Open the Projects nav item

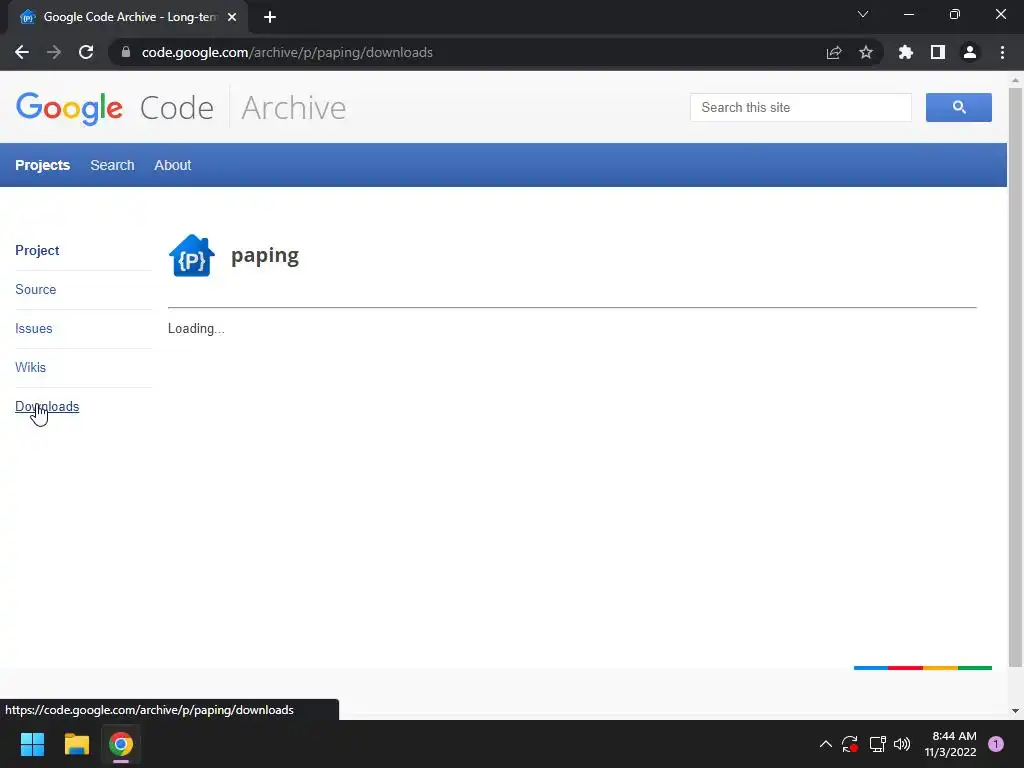click(42, 165)
